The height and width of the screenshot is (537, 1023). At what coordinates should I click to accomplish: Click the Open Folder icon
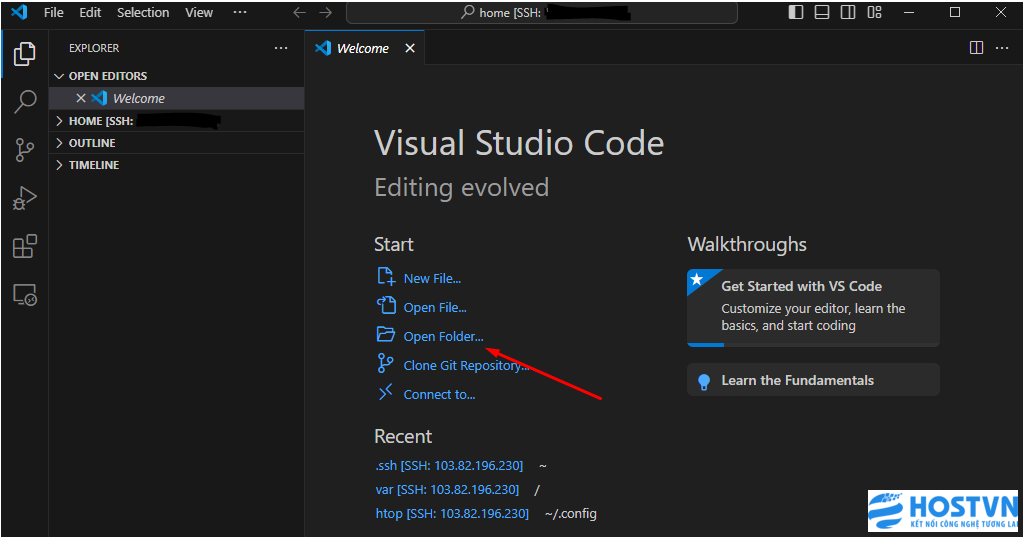[386, 335]
